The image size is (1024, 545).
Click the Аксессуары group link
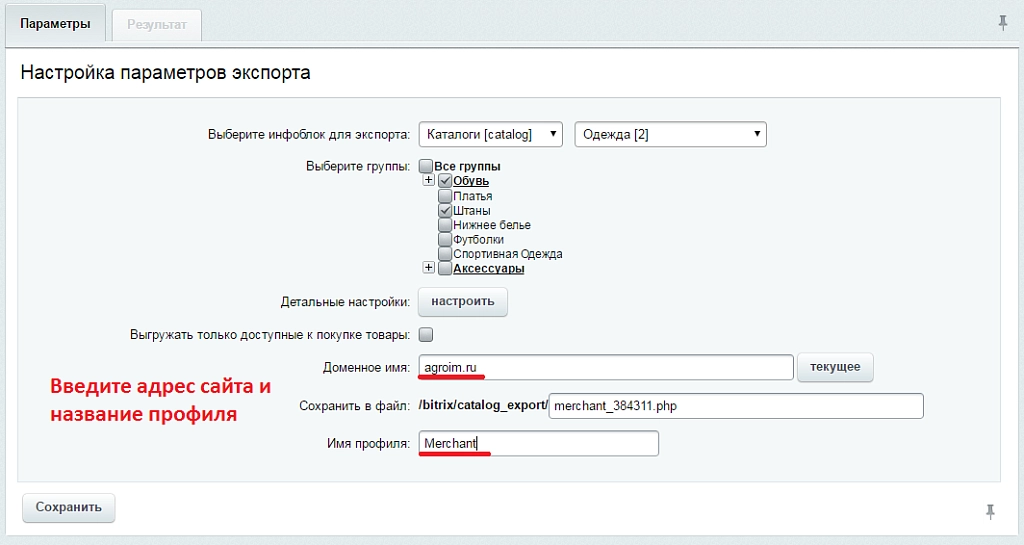pos(488,268)
